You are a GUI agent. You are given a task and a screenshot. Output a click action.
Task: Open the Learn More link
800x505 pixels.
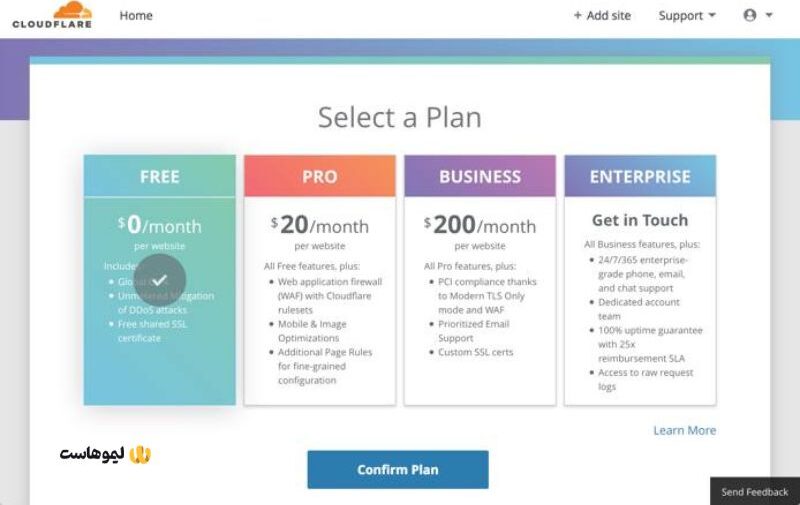click(x=685, y=431)
